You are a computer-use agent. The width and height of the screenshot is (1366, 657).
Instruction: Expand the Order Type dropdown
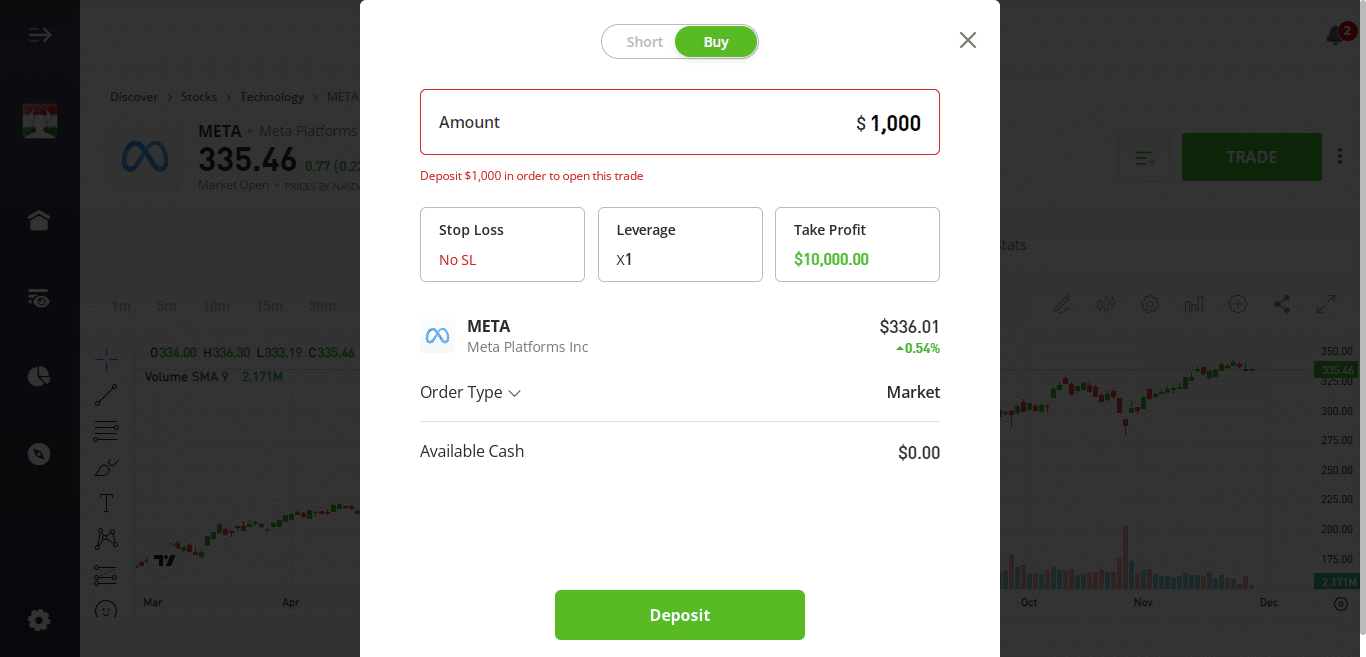[x=471, y=392]
